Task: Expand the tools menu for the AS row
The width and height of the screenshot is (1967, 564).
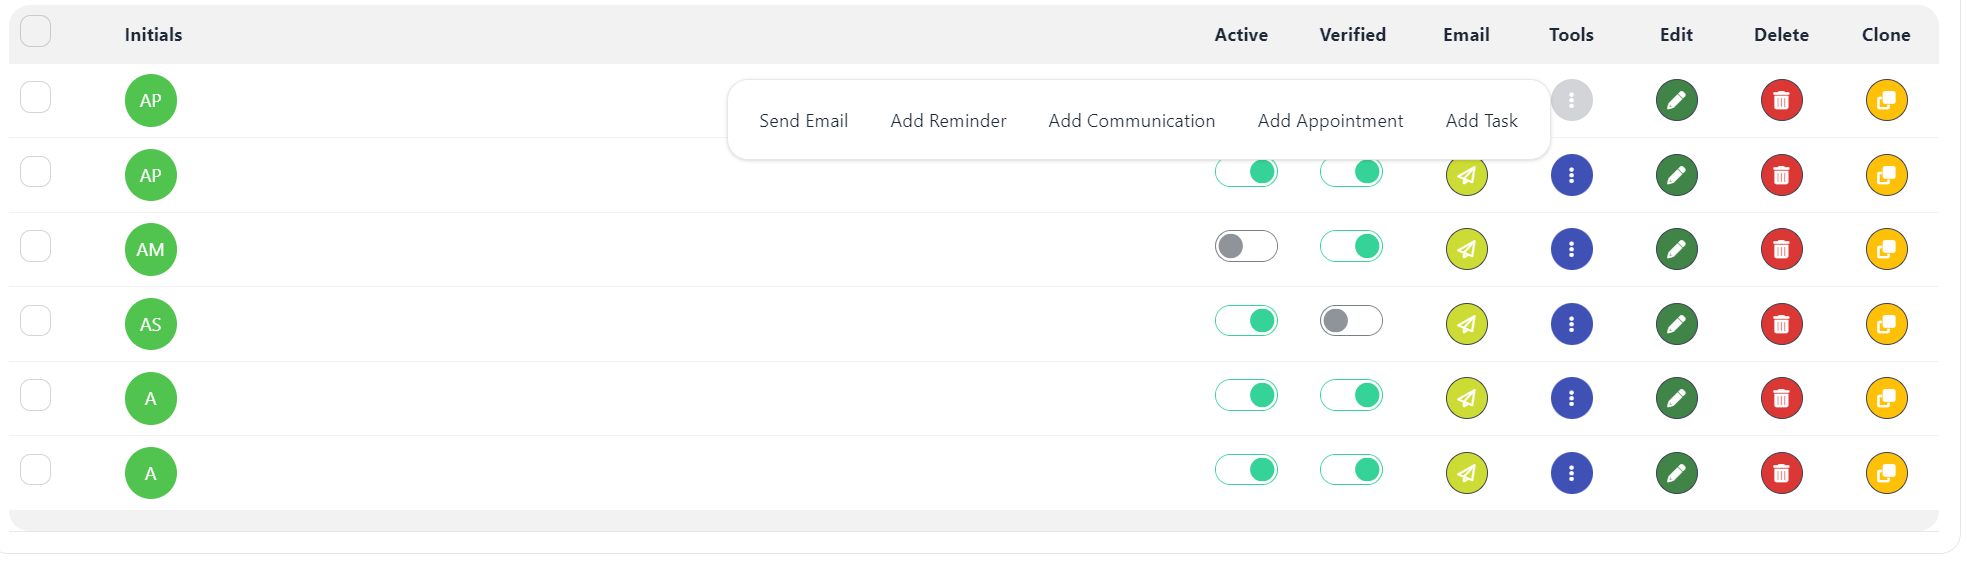Action: (x=1571, y=324)
